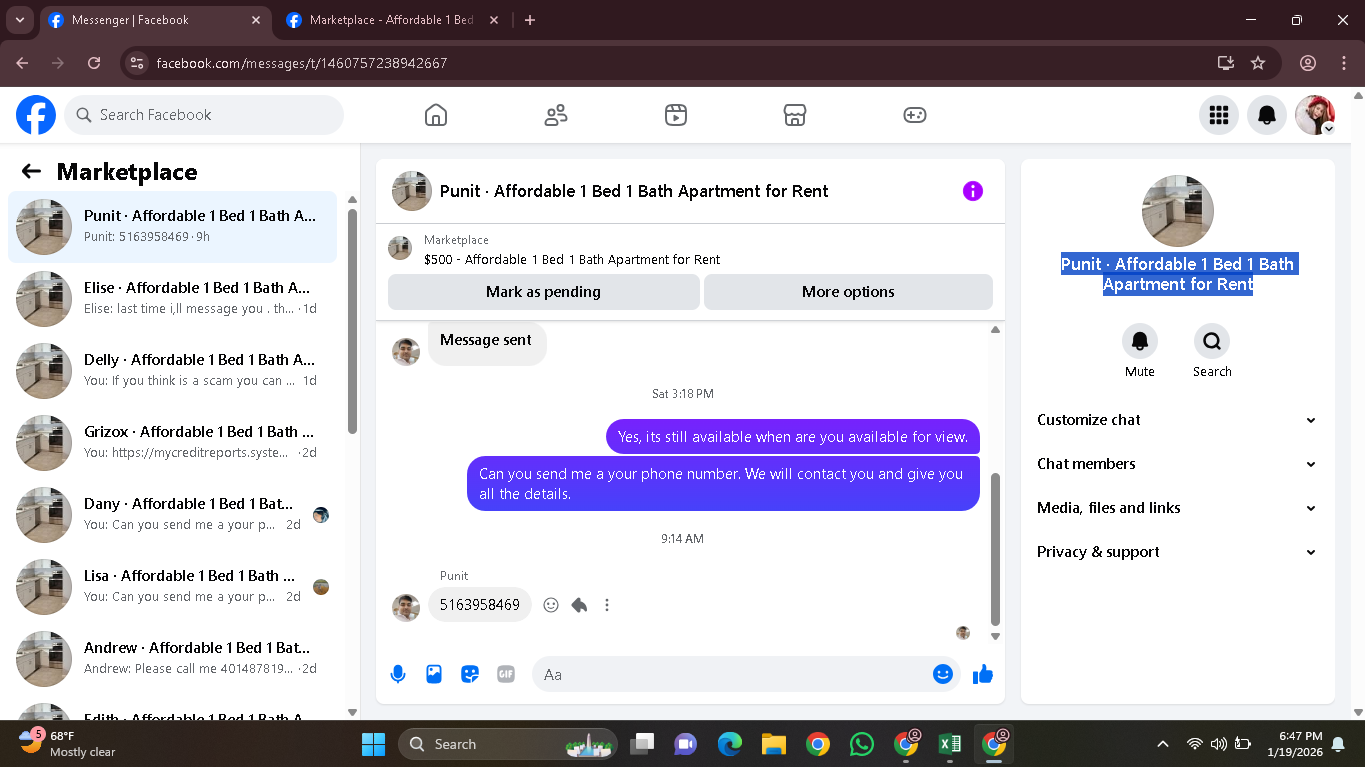Viewport: 1365px width, 767px height.
Task: Open the Lisa conversation in the list
Action: (173, 587)
